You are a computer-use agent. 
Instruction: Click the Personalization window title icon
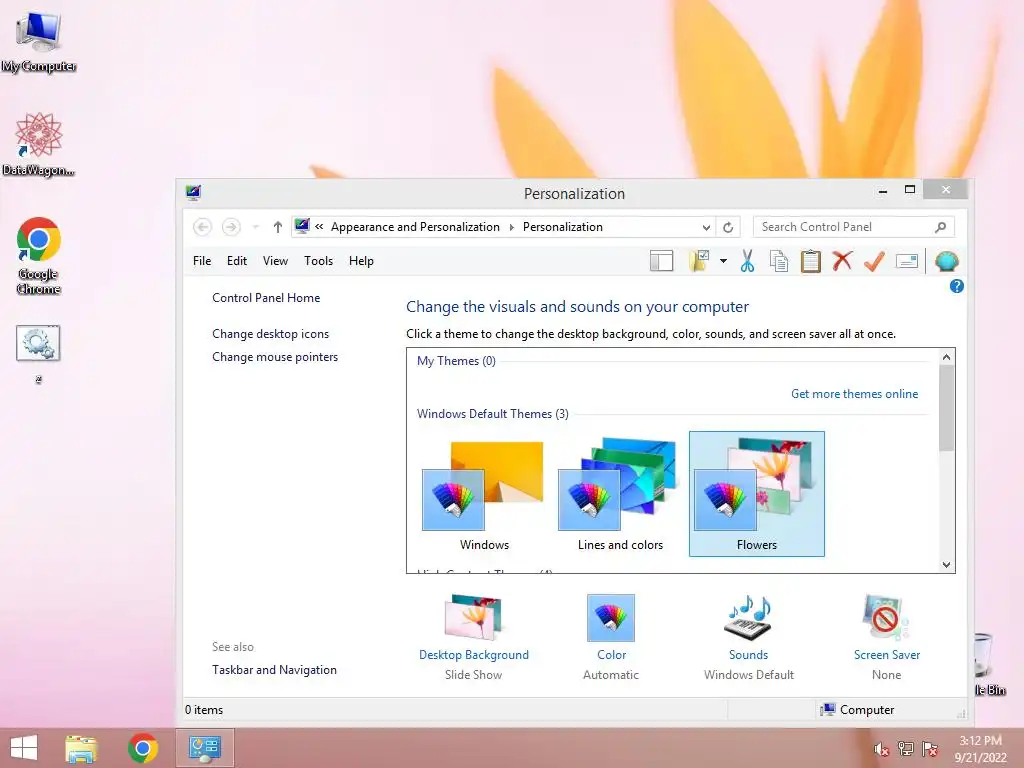click(x=193, y=192)
